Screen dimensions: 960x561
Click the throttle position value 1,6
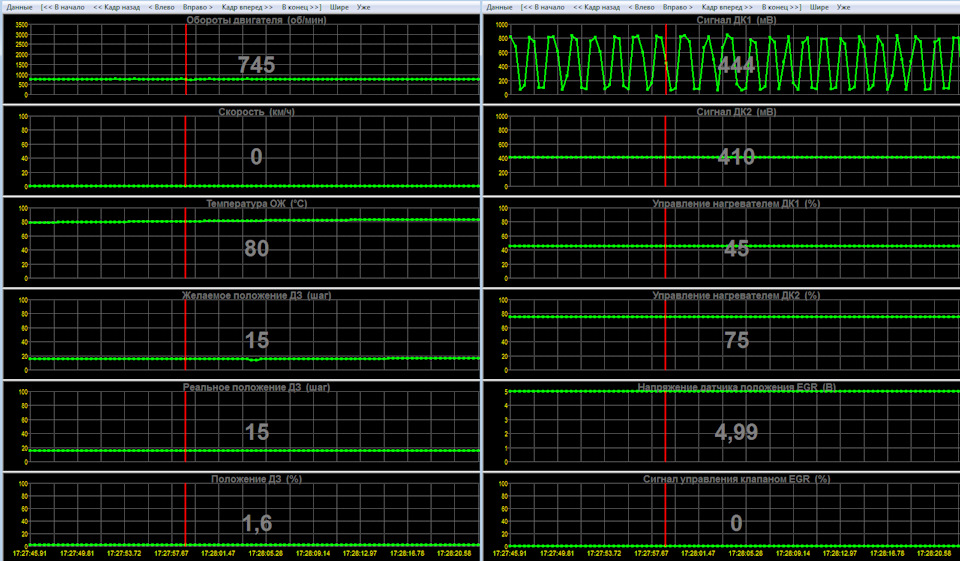coord(257,523)
